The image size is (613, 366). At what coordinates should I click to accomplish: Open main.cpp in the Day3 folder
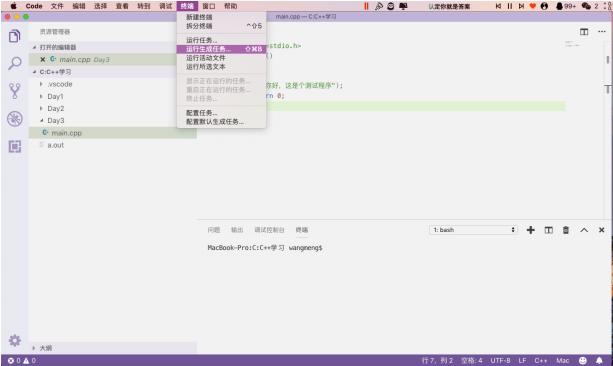pyautogui.click(x=113, y=133)
